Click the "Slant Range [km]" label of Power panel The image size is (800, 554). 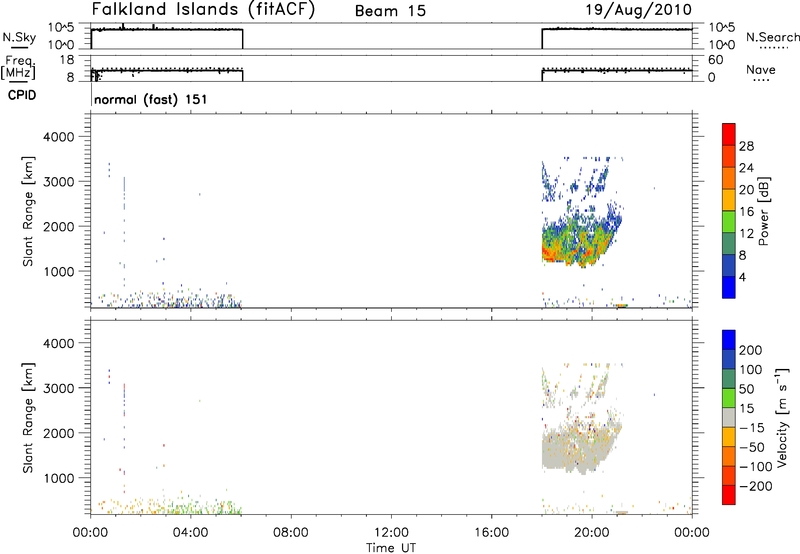pyautogui.click(x=28, y=211)
